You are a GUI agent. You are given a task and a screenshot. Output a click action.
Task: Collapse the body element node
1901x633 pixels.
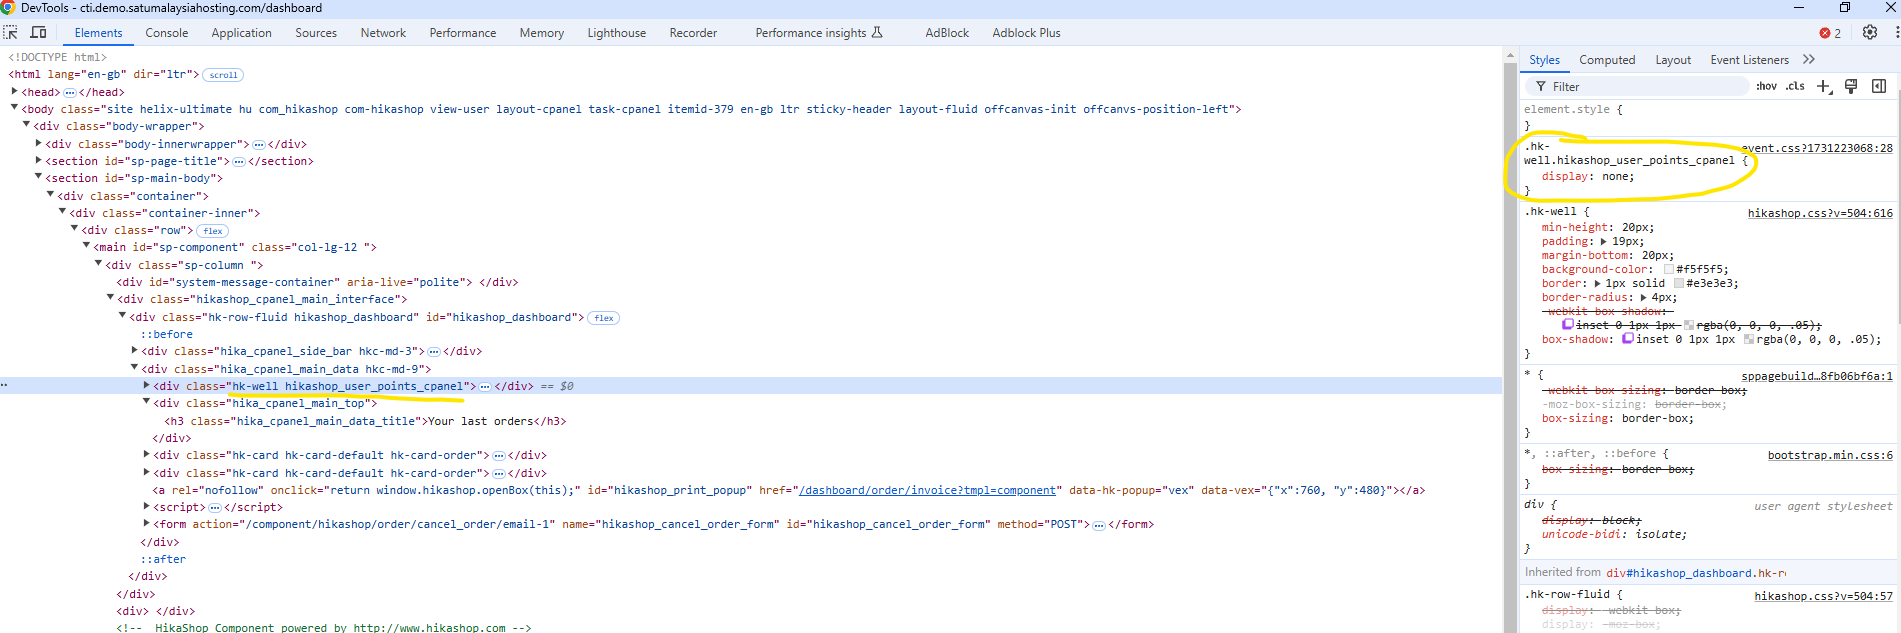(14, 108)
